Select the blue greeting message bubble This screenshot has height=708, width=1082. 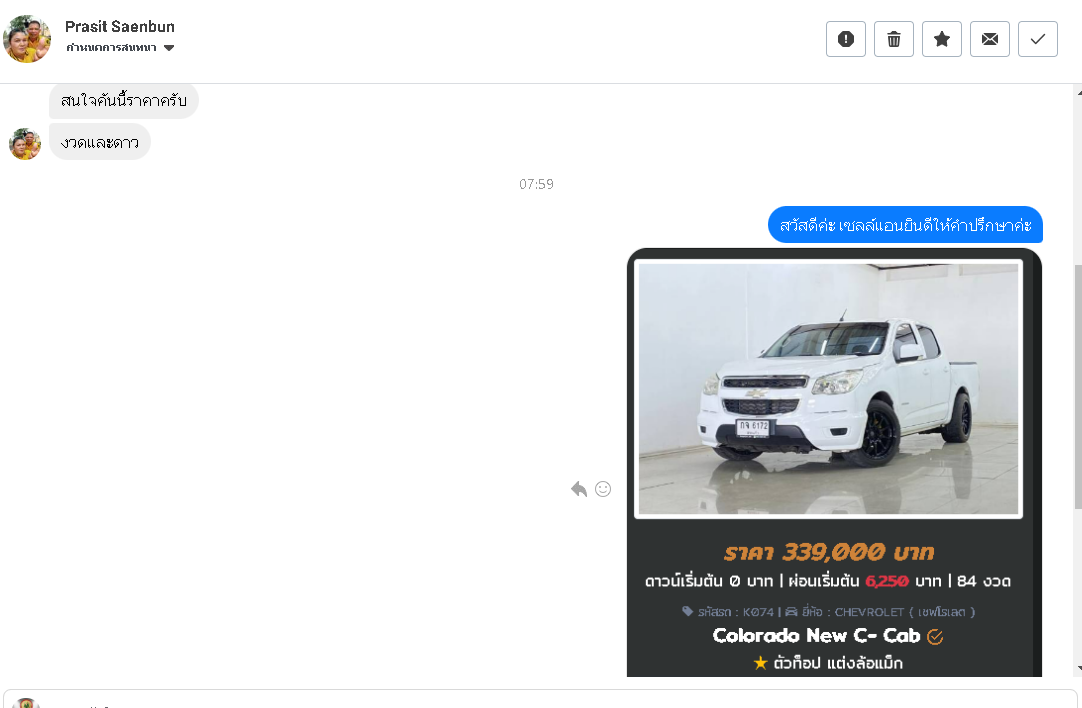[905, 225]
